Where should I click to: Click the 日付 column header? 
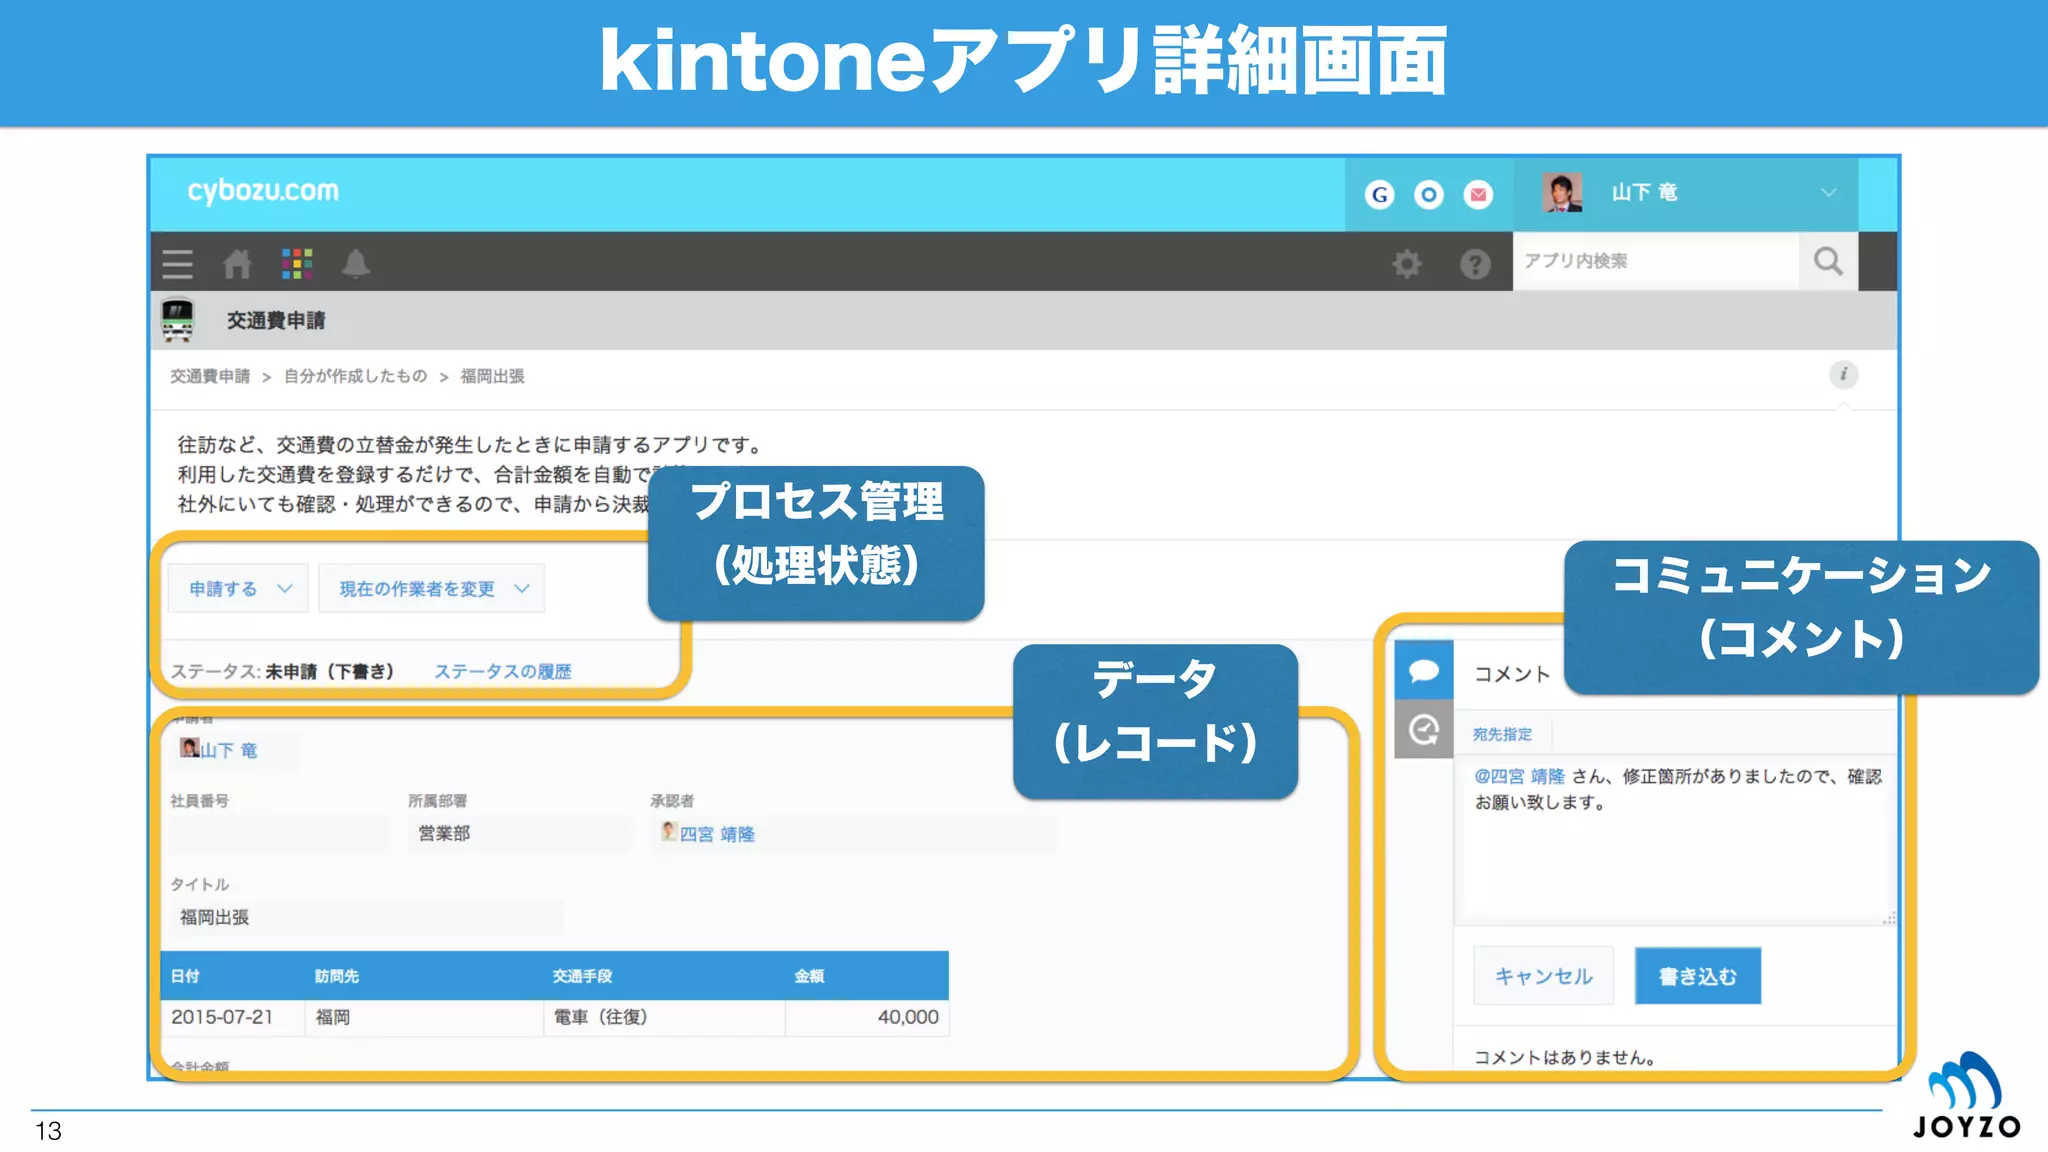[x=185, y=976]
